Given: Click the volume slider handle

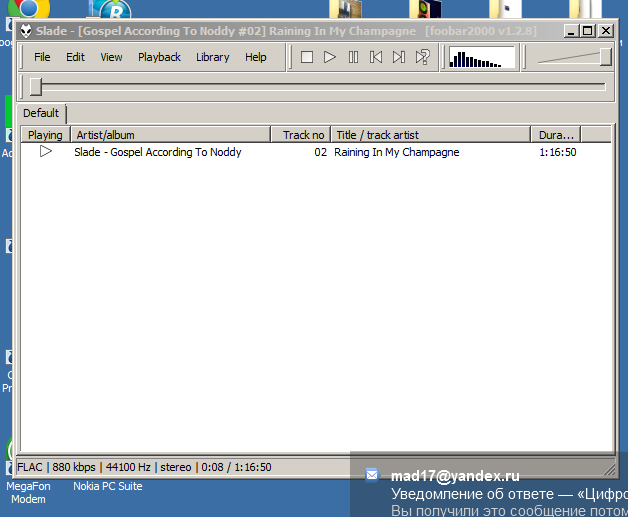Looking at the screenshot, I should tap(606, 57).
